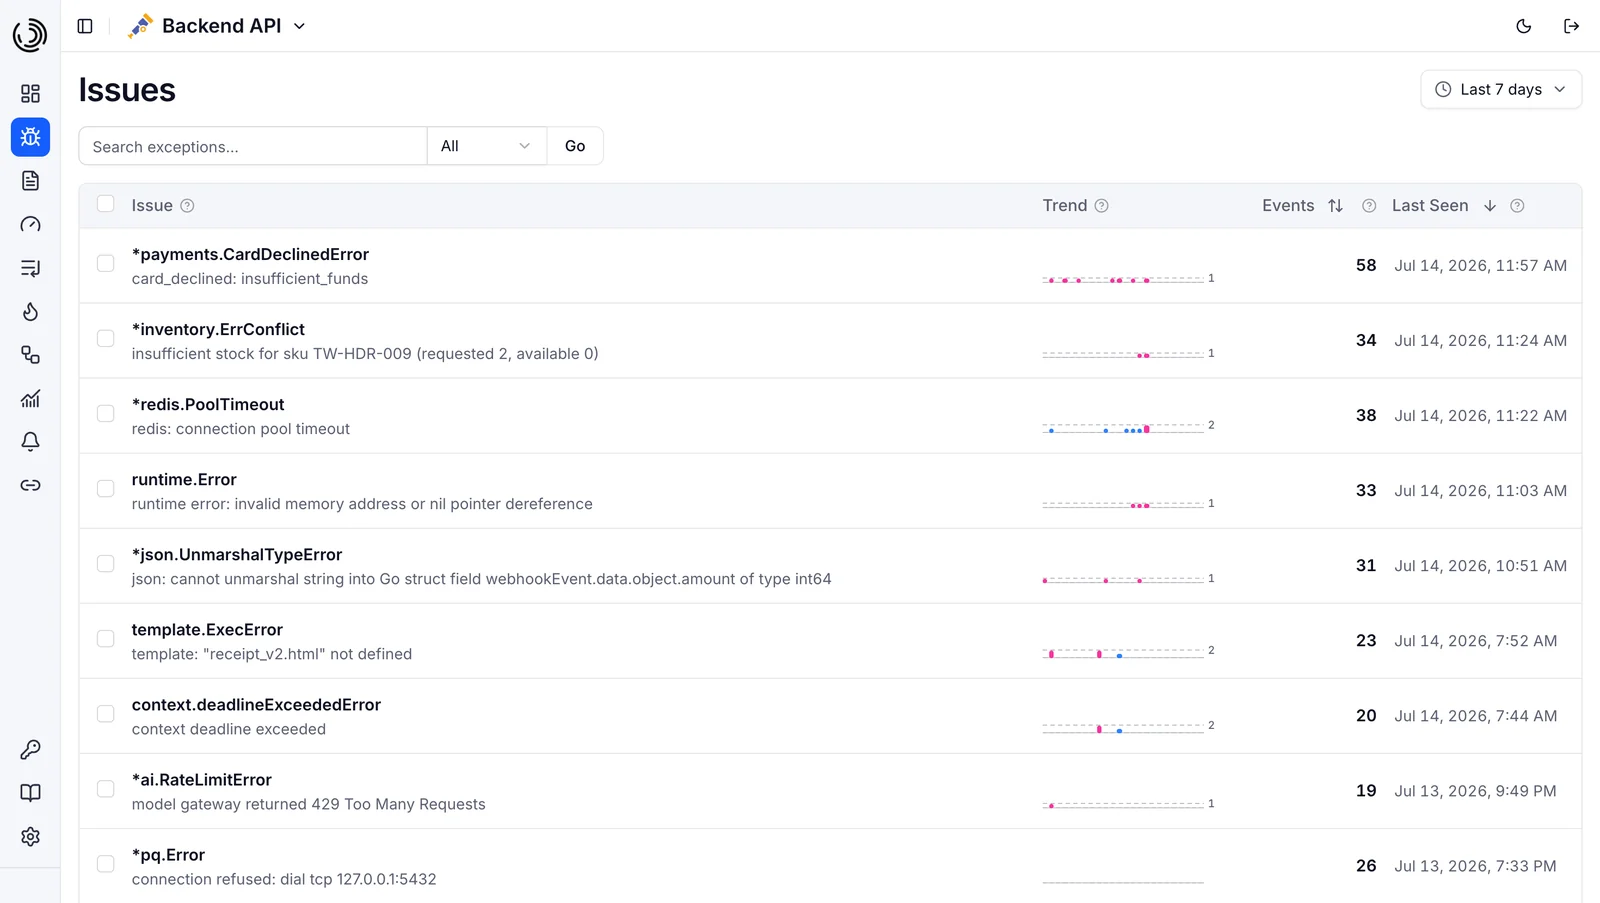Click the Last Seen column header label
Screen dimensions: 1600x903
(1430, 205)
